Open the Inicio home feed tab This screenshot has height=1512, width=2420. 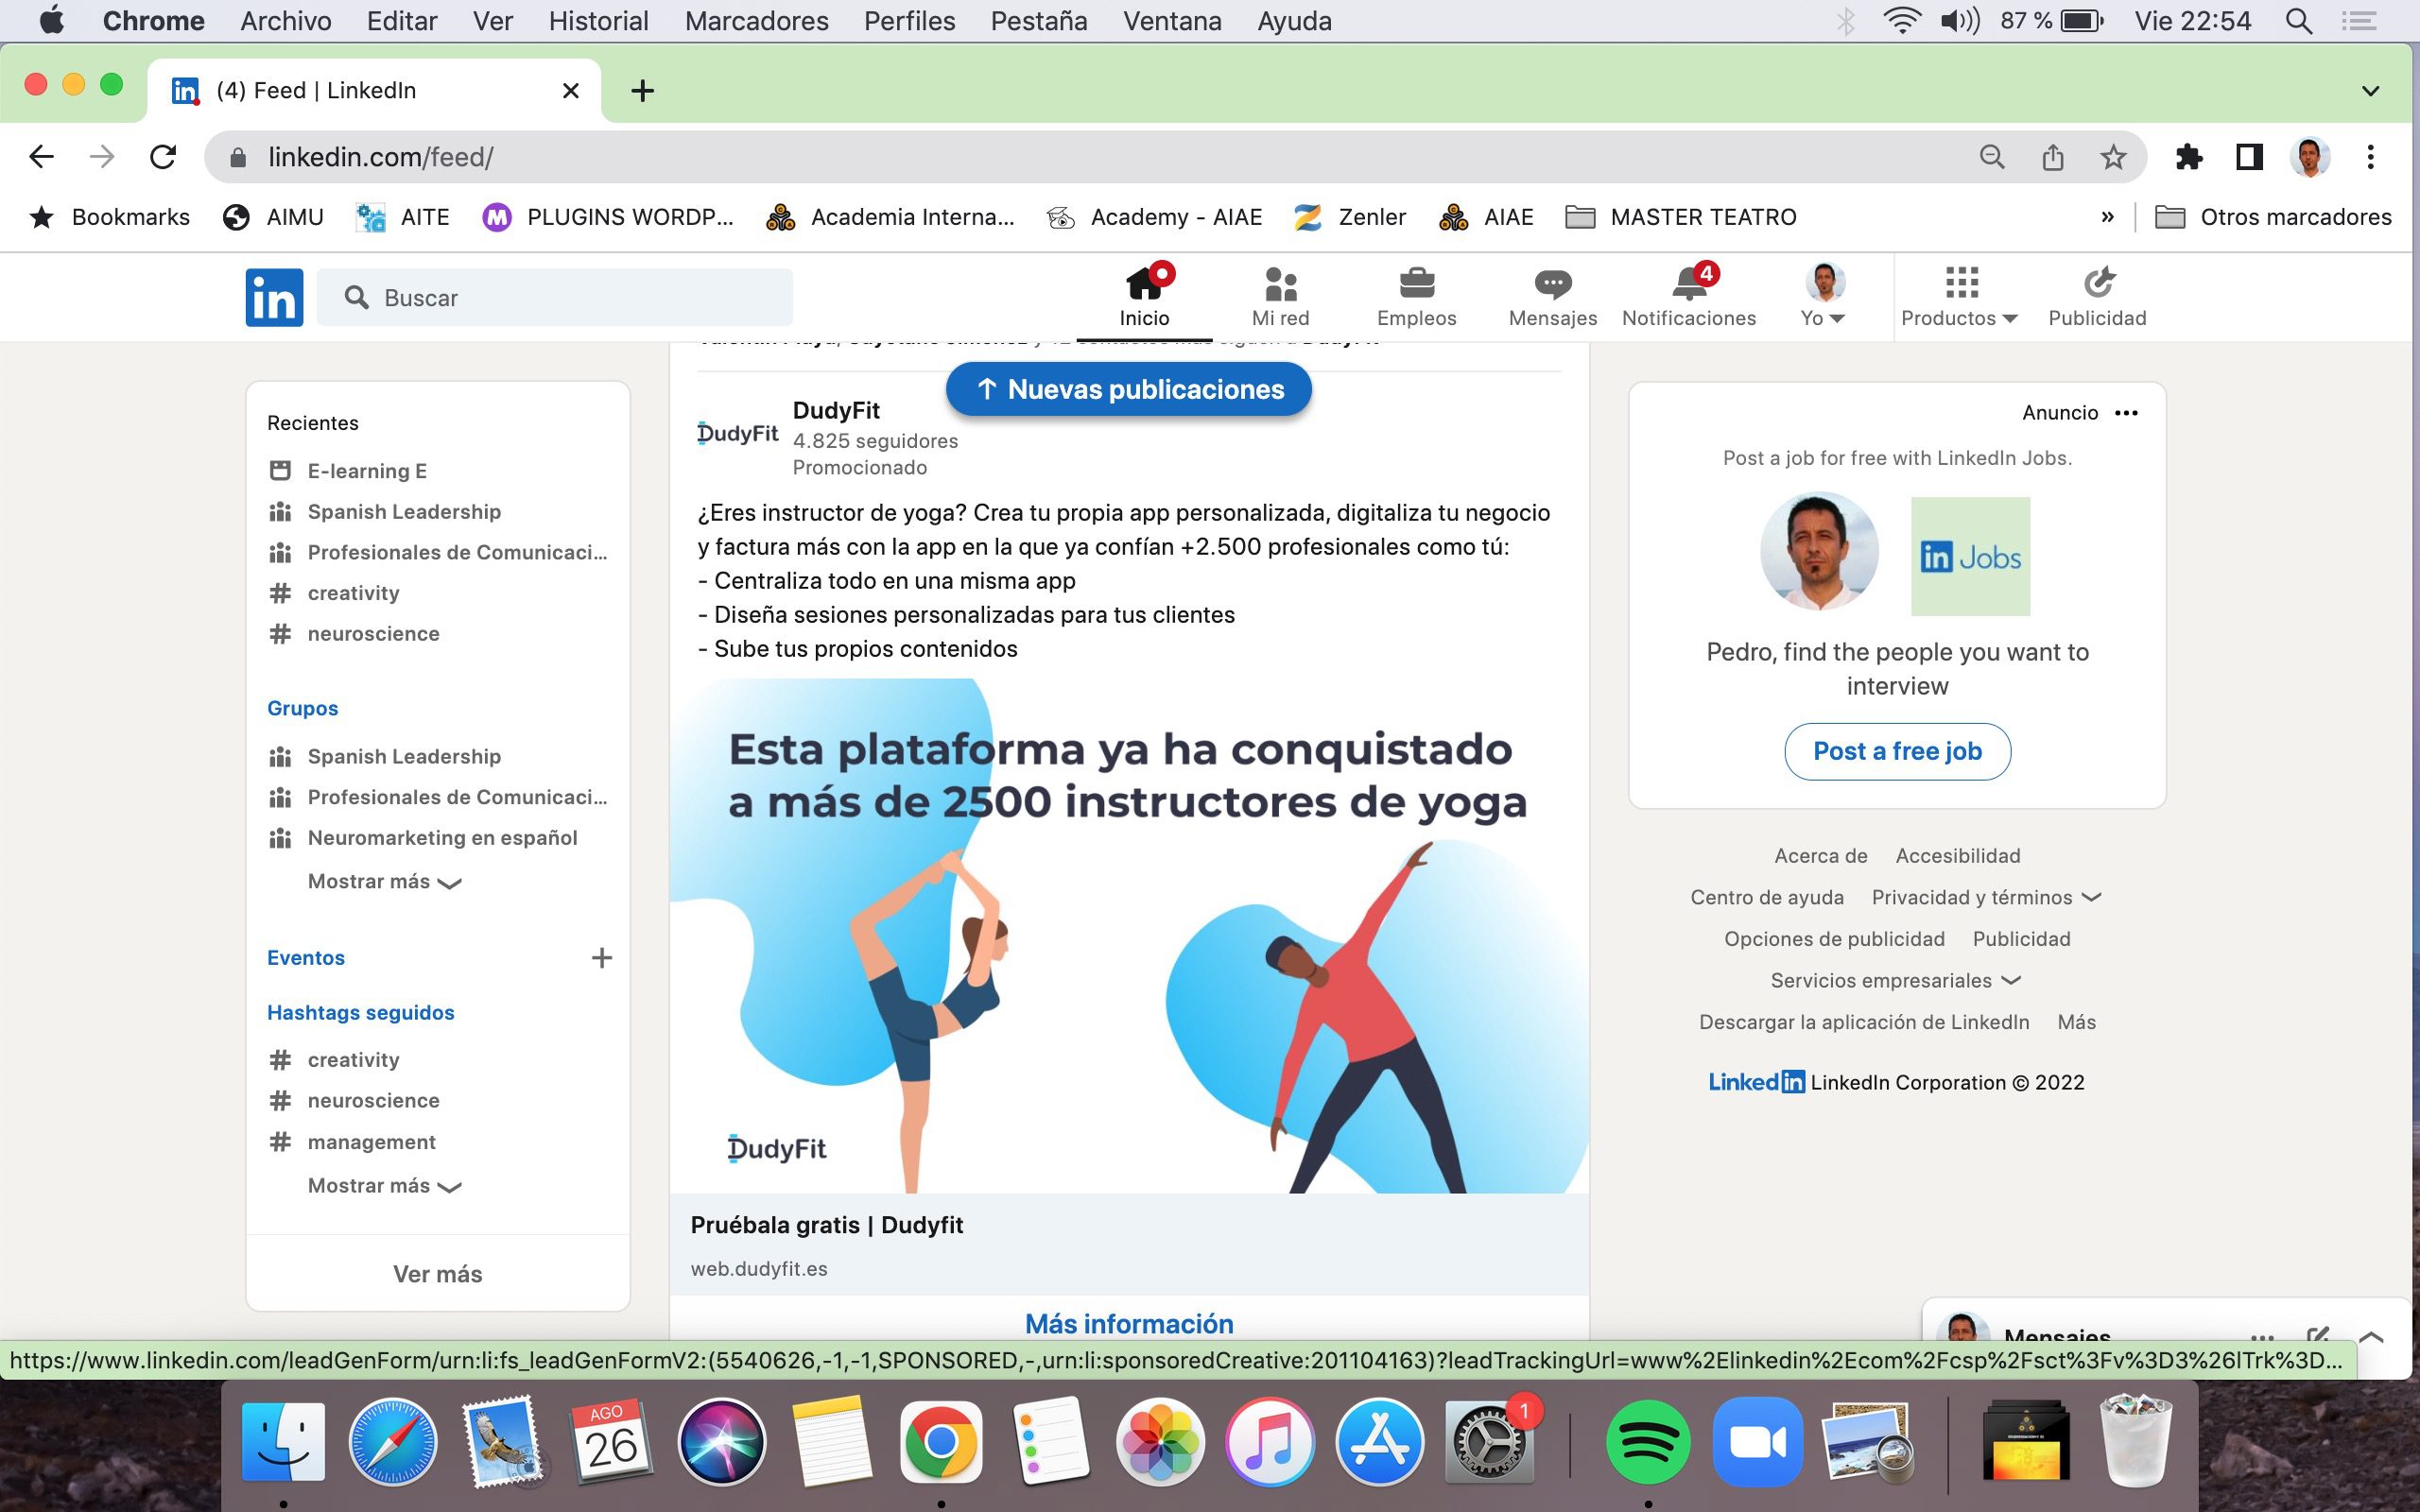coord(1144,297)
